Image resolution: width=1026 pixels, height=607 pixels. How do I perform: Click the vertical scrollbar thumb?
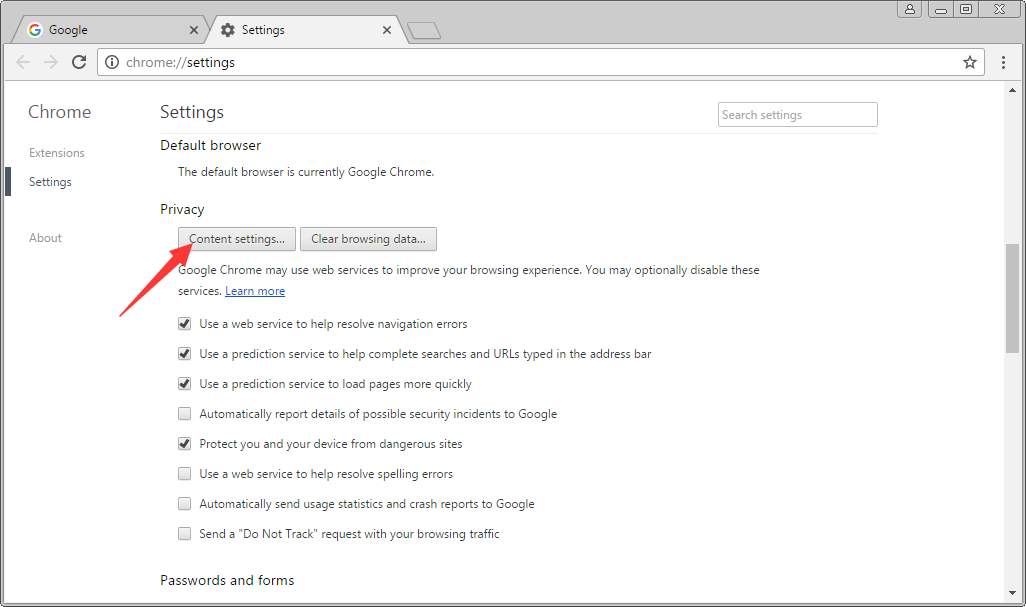coord(1012,298)
